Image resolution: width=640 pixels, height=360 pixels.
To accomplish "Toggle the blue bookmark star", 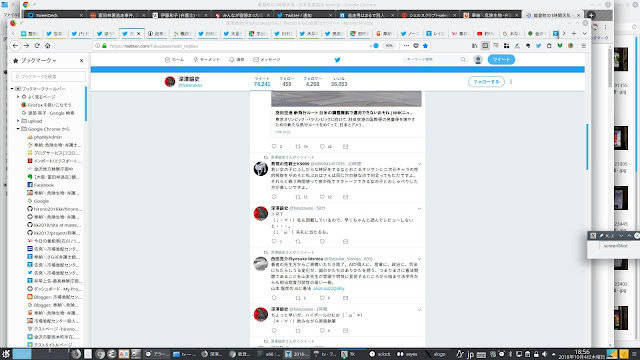I will tap(425, 46).
